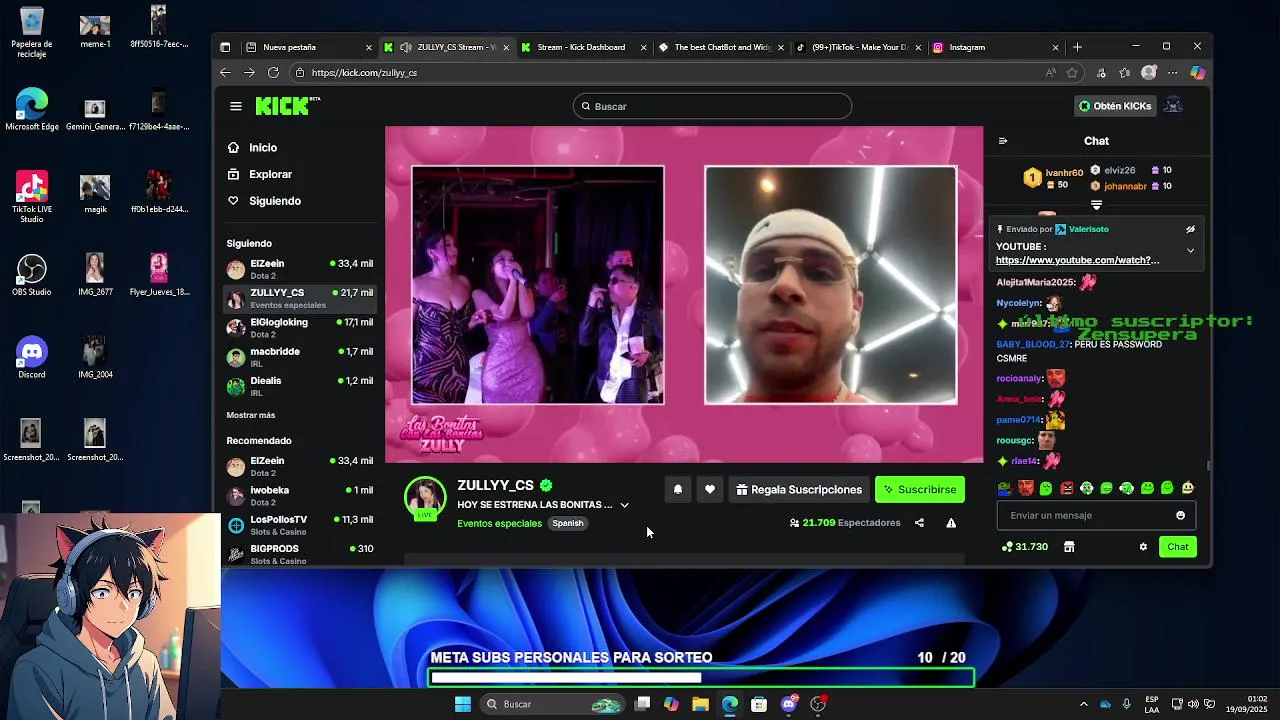Open chat settings gear
Image resolution: width=1280 pixels, height=720 pixels.
pyautogui.click(x=1143, y=547)
